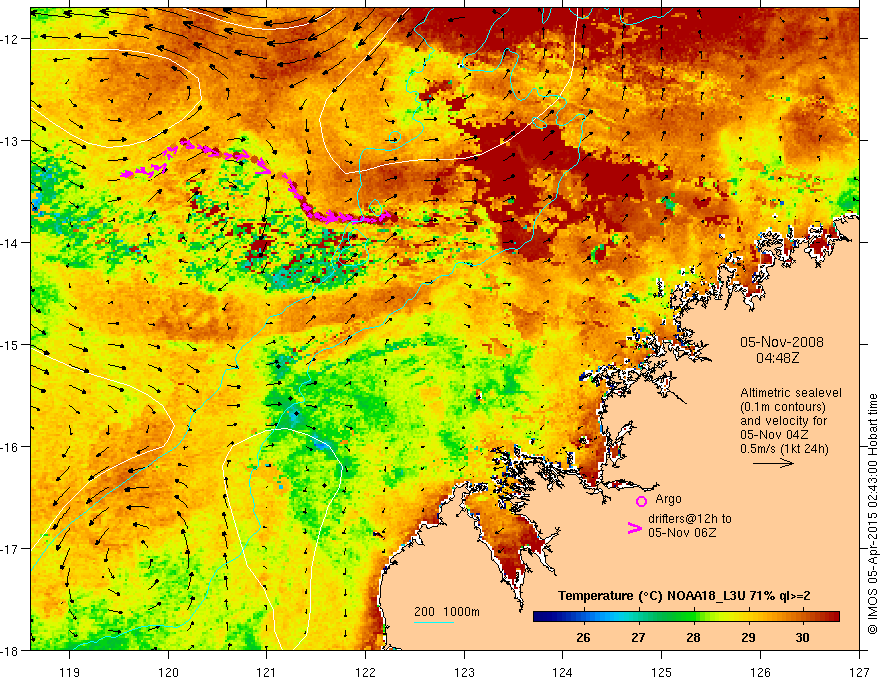Click the cyan 200 1000m isobath legend line
The height and width of the screenshot is (680, 880).
pos(434,622)
